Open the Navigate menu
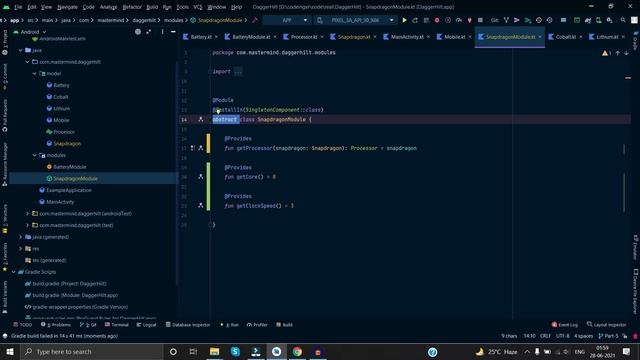Screen dimensions: 640x360 click(x=67, y=7)
